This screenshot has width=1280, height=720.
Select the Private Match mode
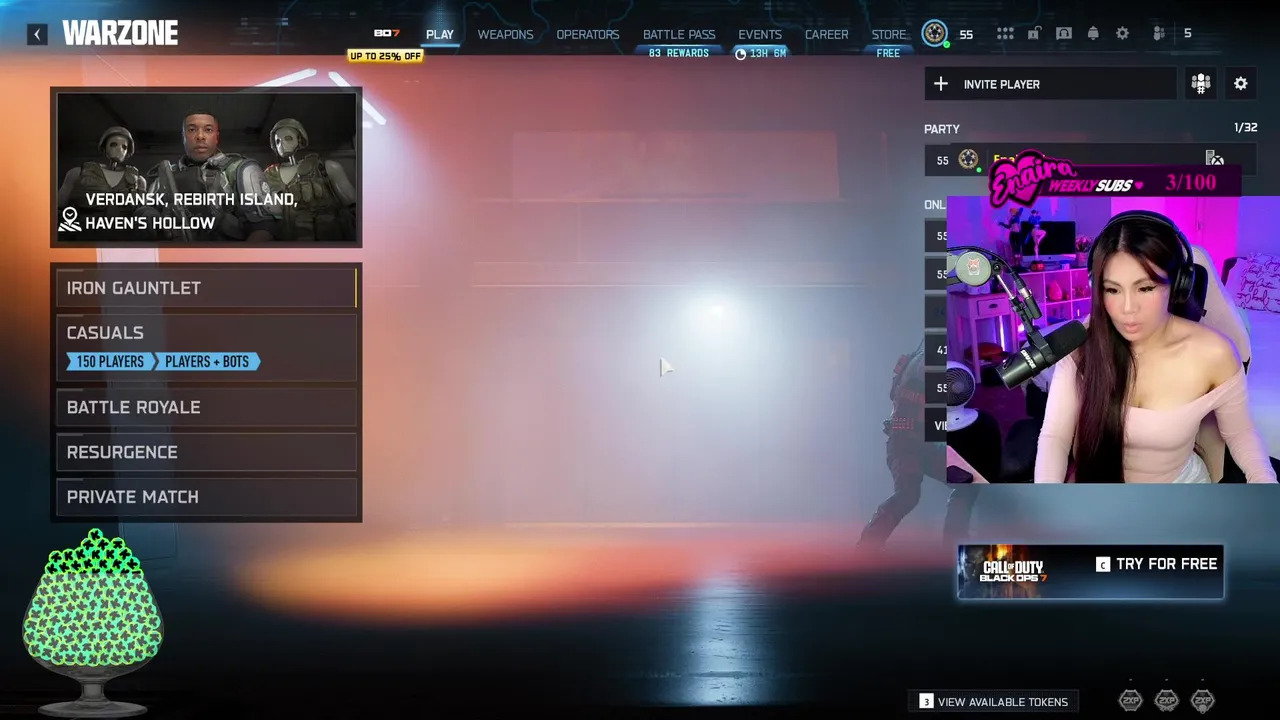pos(207,497)
